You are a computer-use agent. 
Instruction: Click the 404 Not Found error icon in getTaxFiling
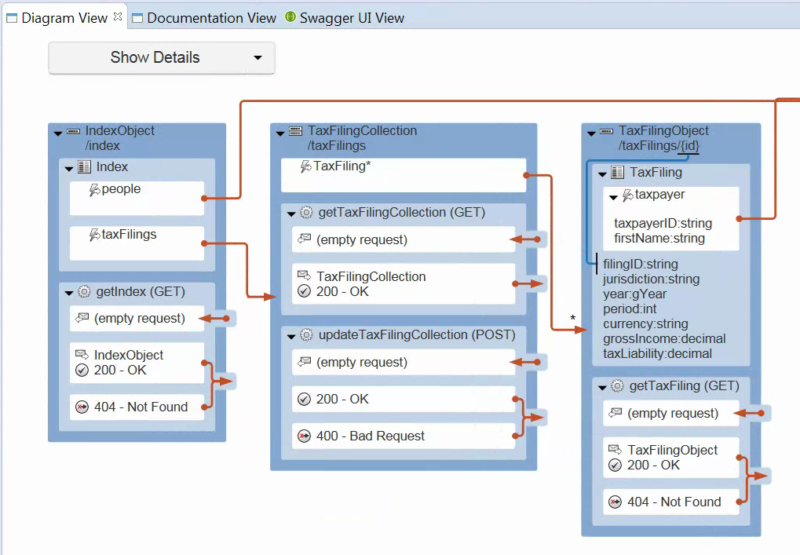[615, 502]
